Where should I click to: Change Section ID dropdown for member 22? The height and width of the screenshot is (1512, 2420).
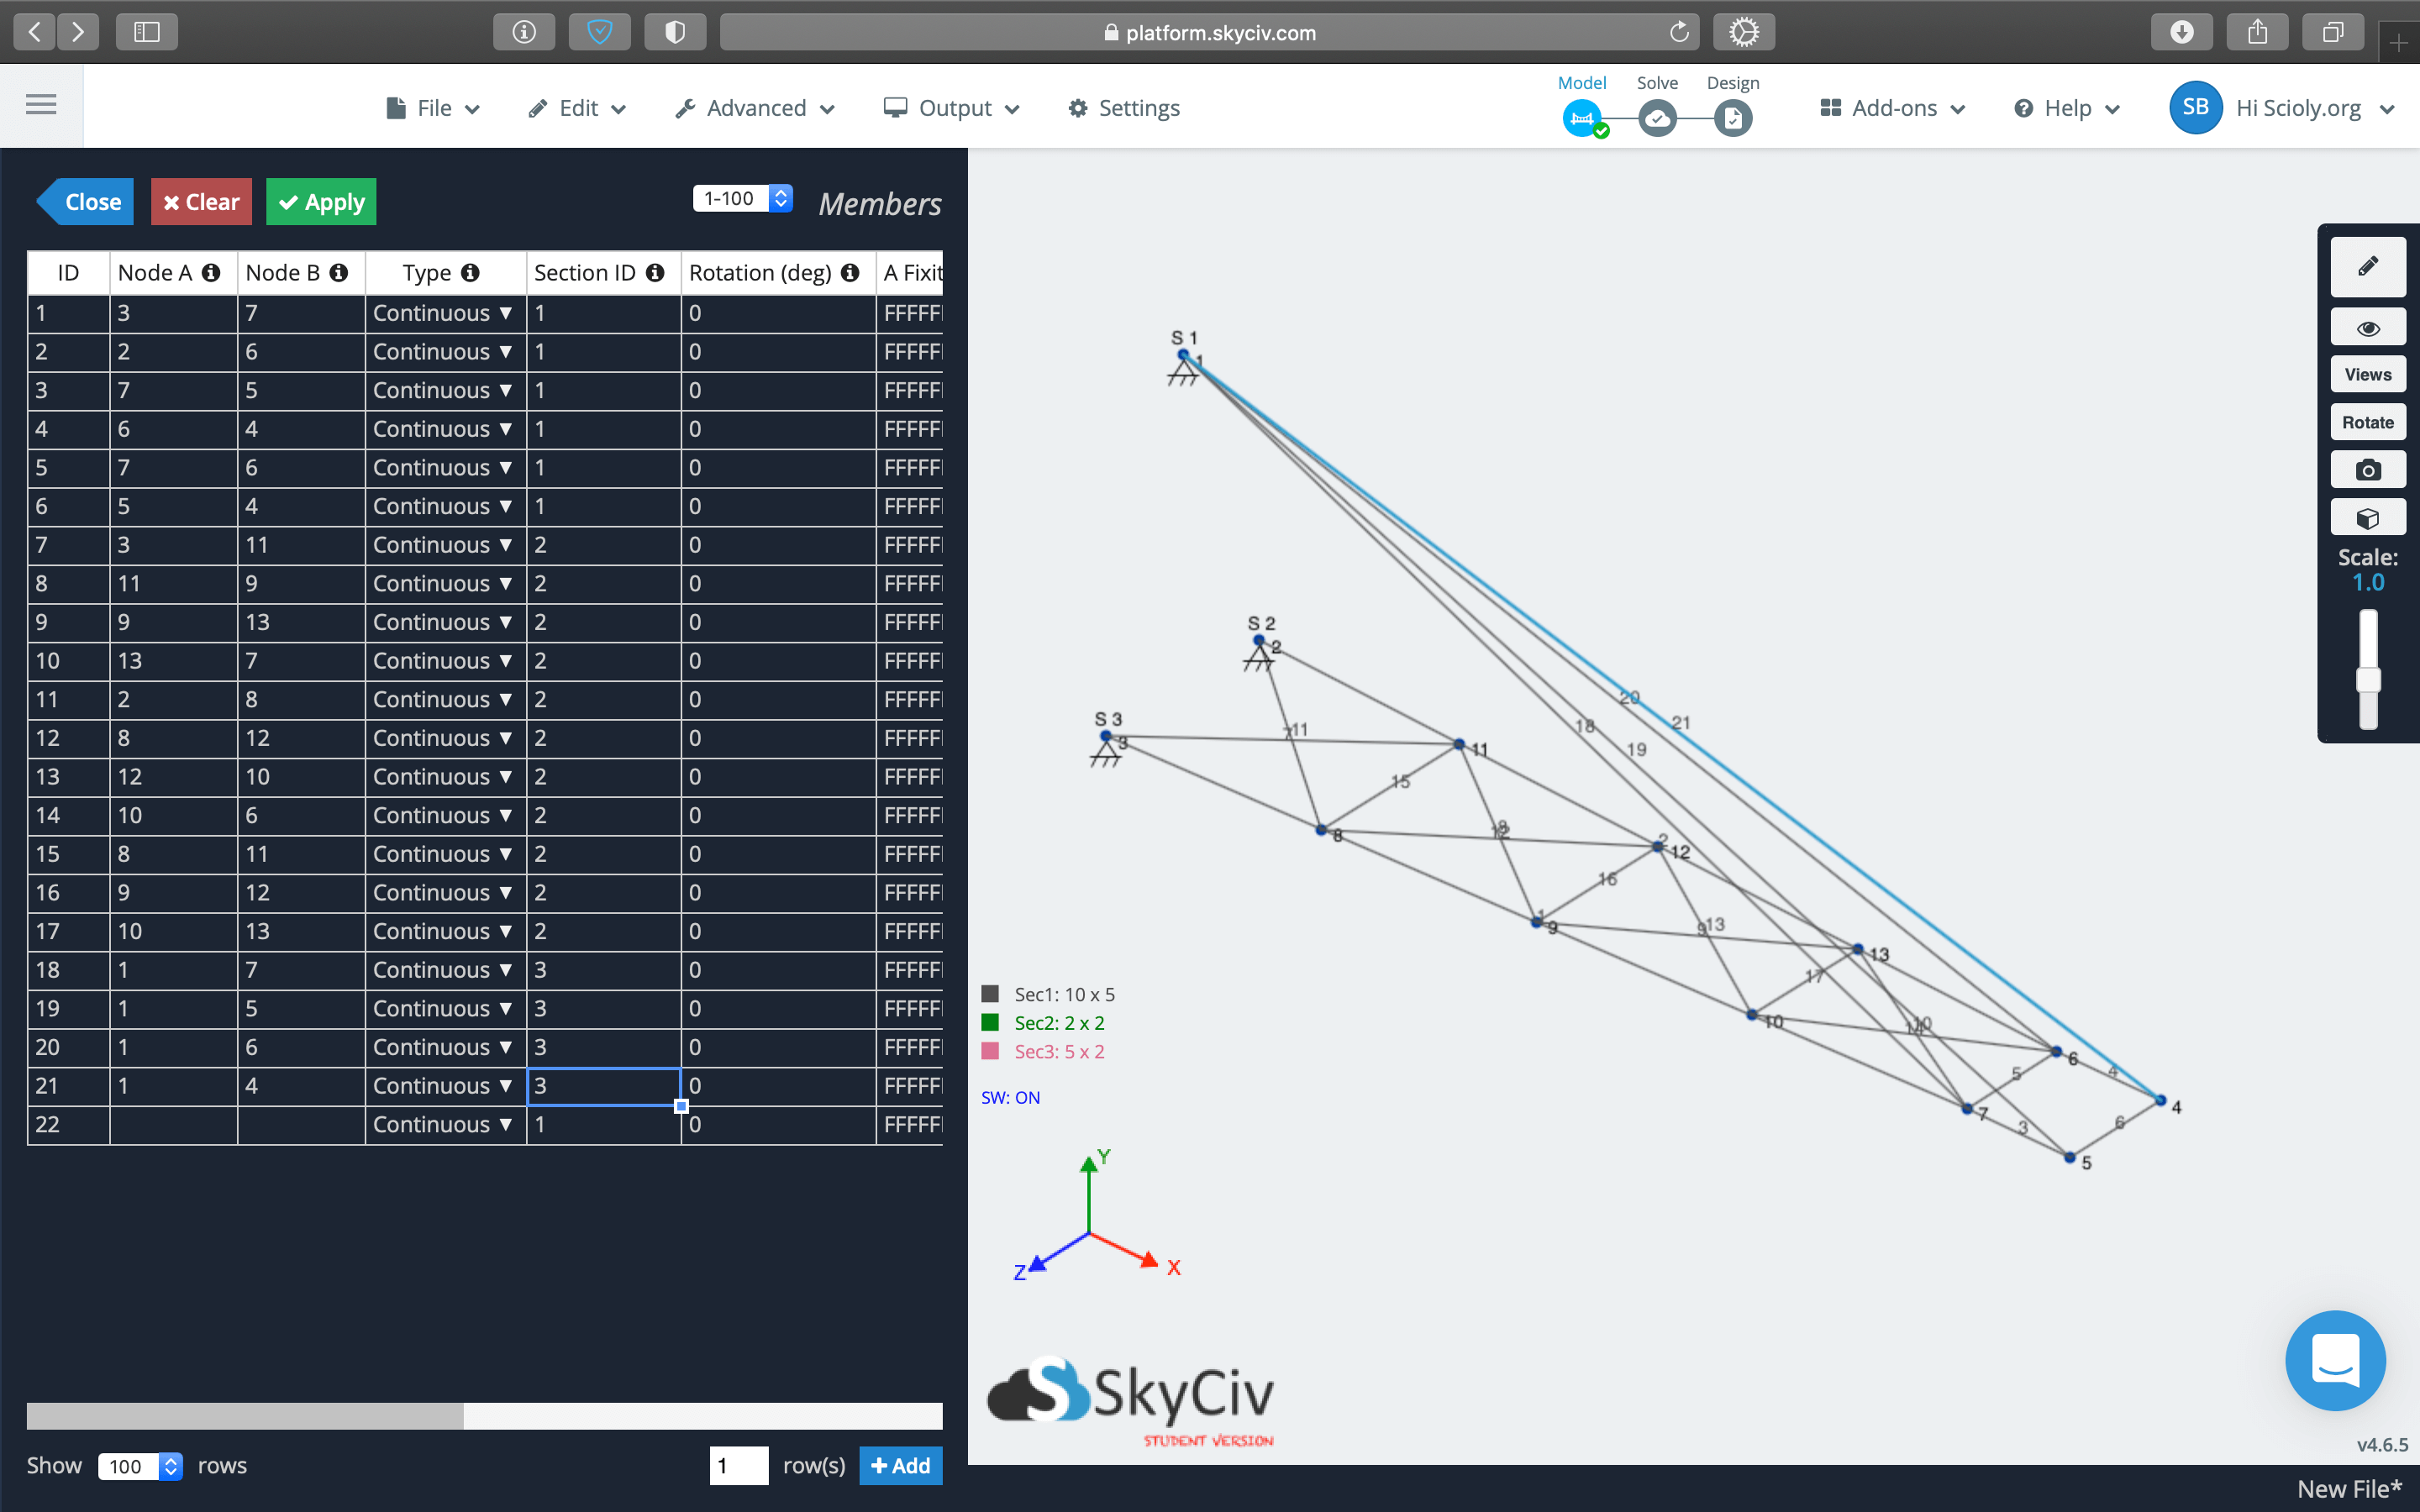[601, 1124]
